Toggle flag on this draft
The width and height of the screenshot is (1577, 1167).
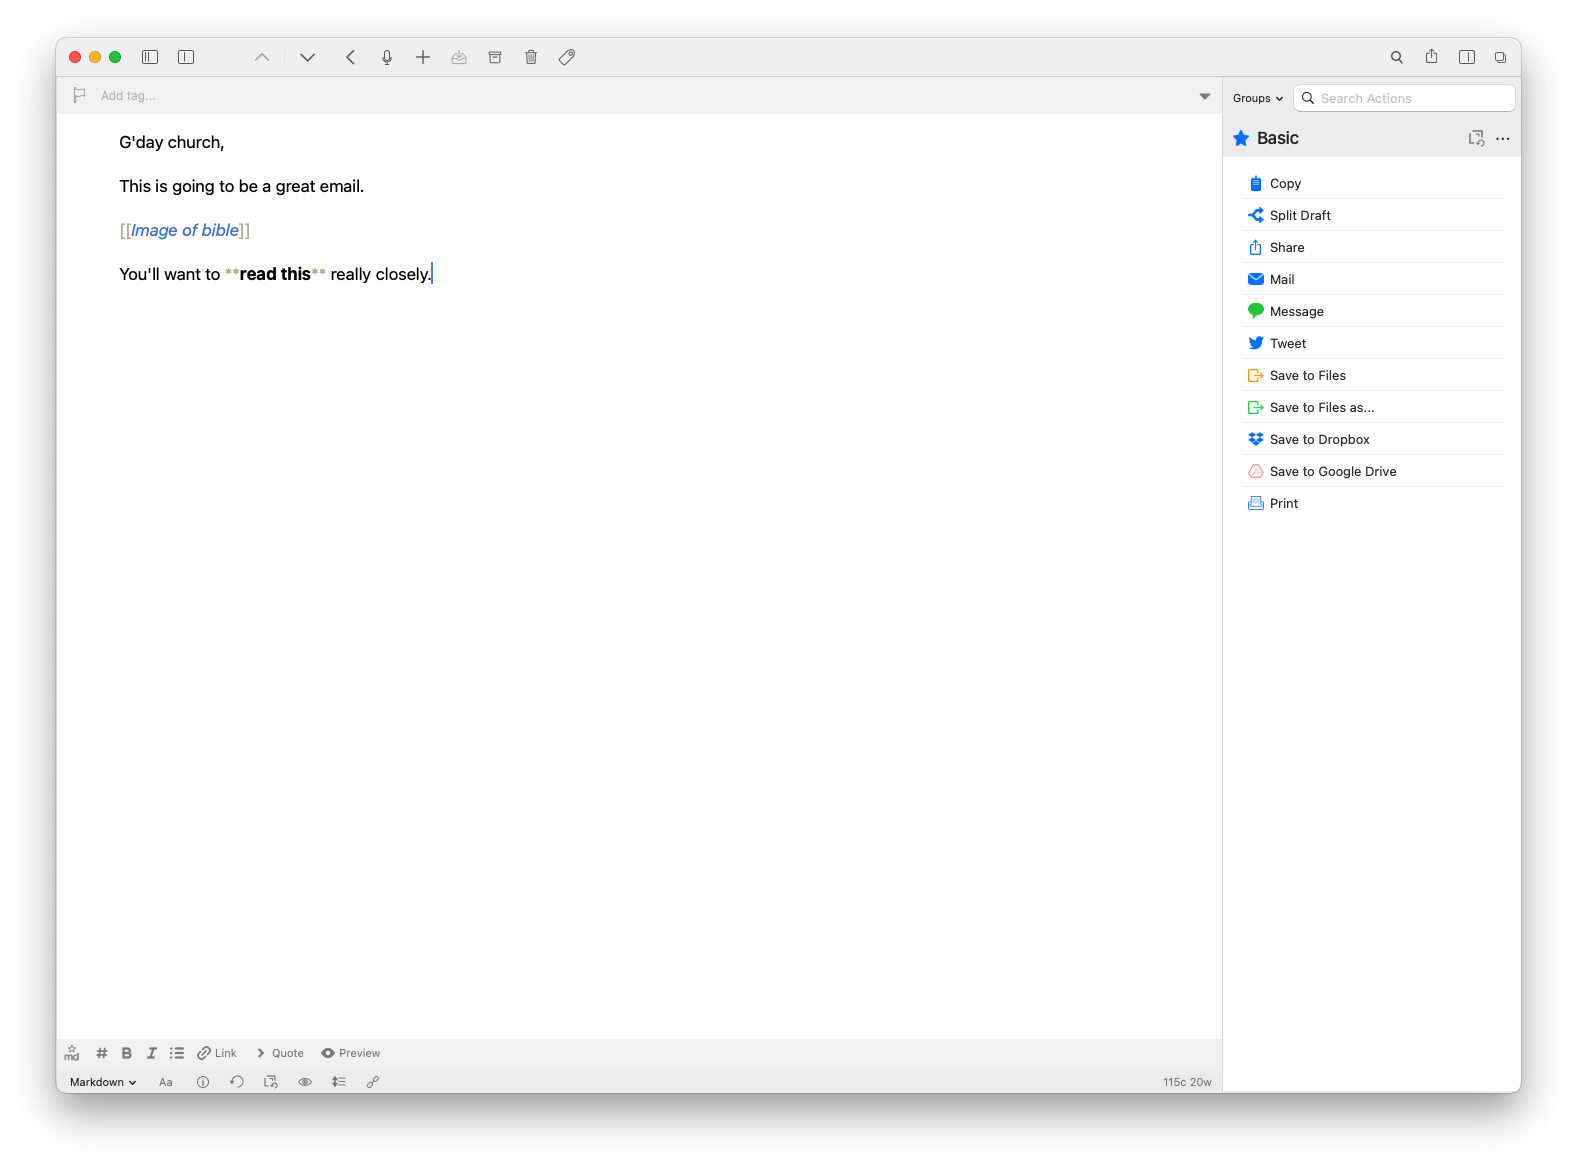tap(79, 95)
